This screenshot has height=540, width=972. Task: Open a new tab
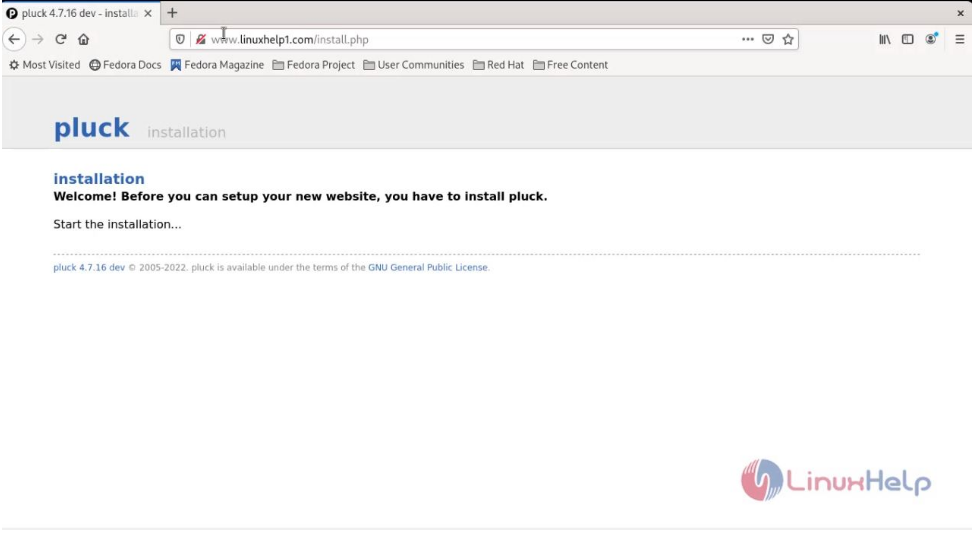172,12
